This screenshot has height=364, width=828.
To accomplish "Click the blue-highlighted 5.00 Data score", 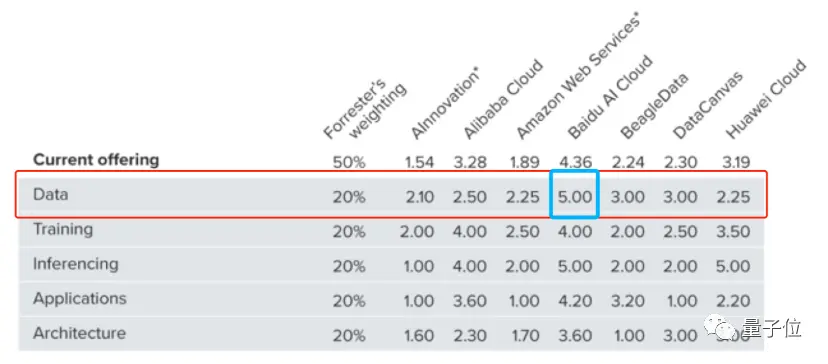I will coord(575,197).
